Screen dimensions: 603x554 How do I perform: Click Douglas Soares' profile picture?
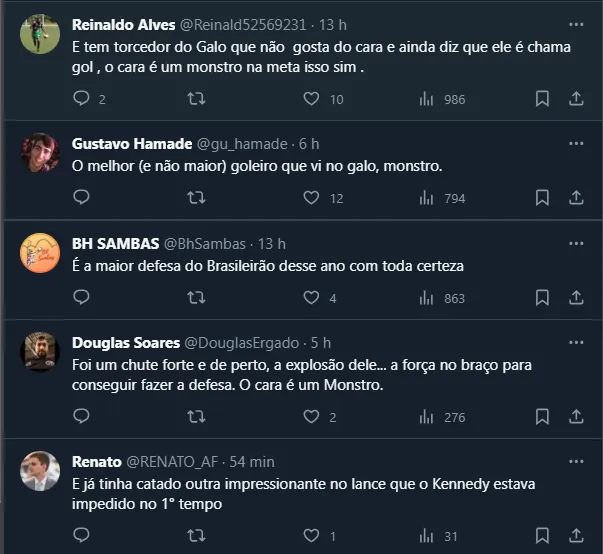click(x=39, y=350)
